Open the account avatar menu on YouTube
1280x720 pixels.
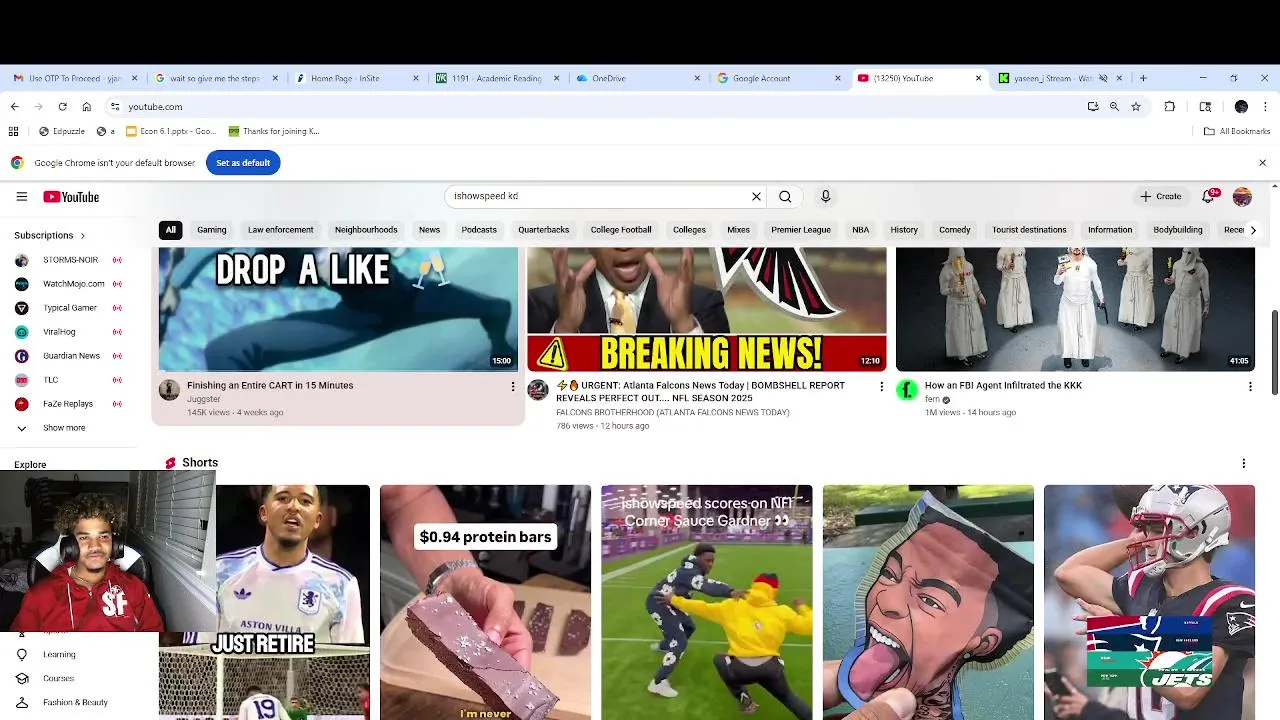(x=1242, y=197)
